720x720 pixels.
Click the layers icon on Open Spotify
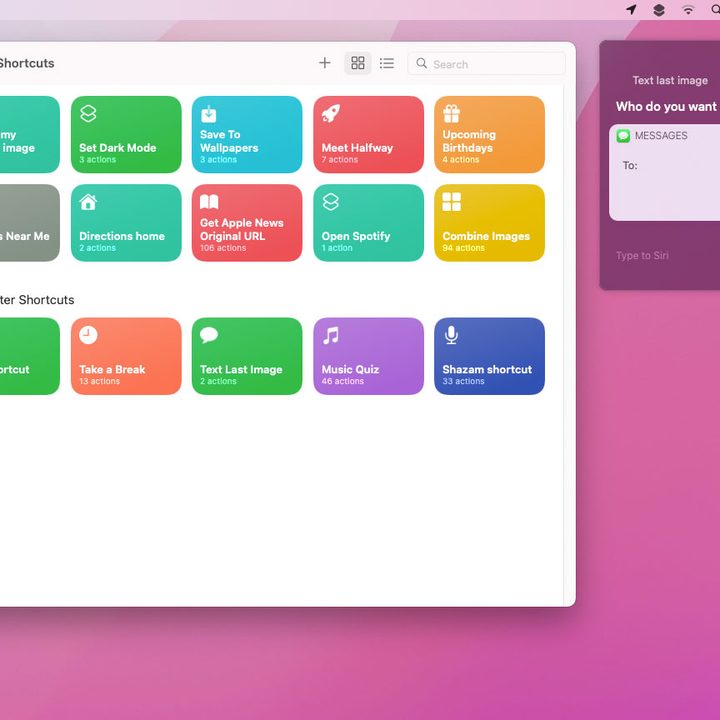[331, 202]
